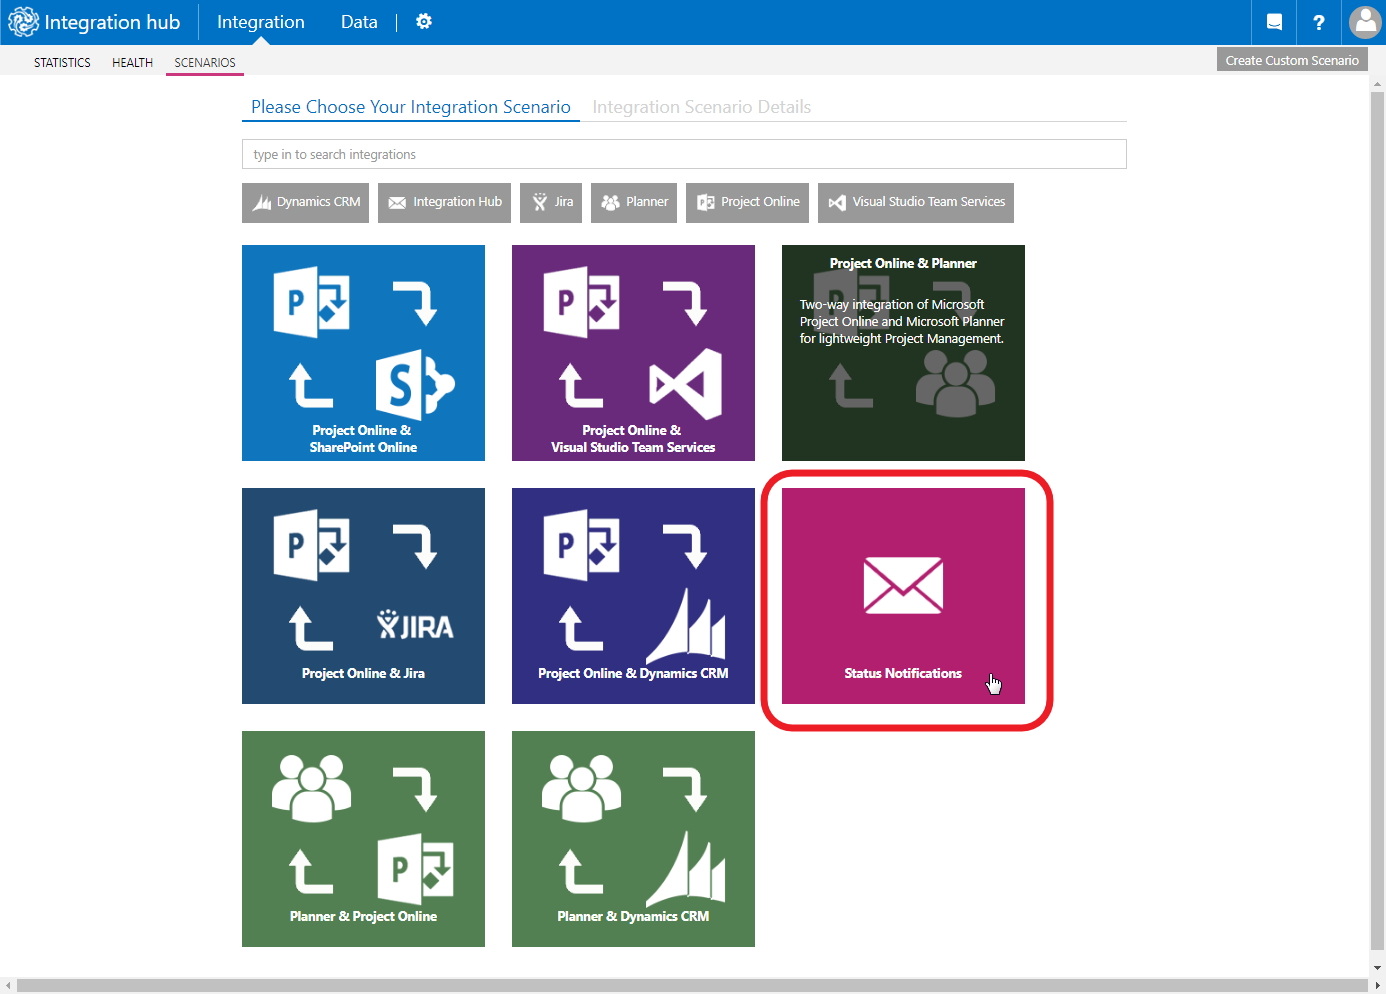Click people icon in Planner filter

click(x=610, y=202)
